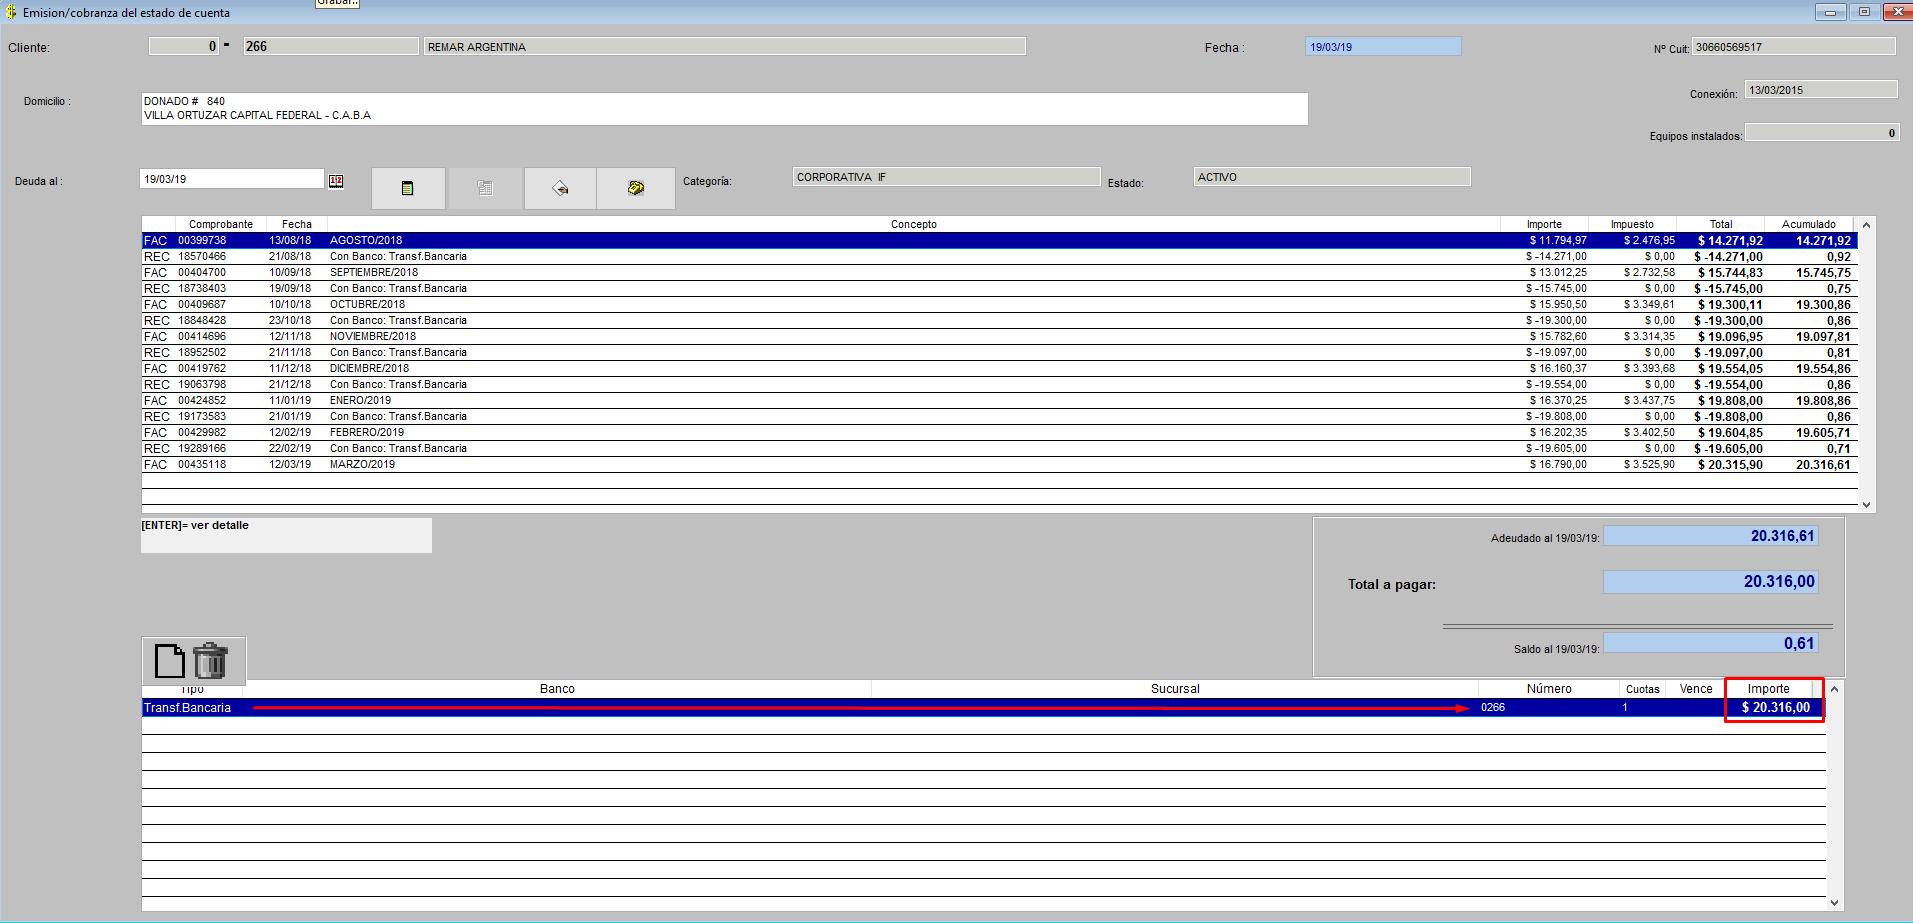Click the Deuda al date field

click(x=232, y=180)
